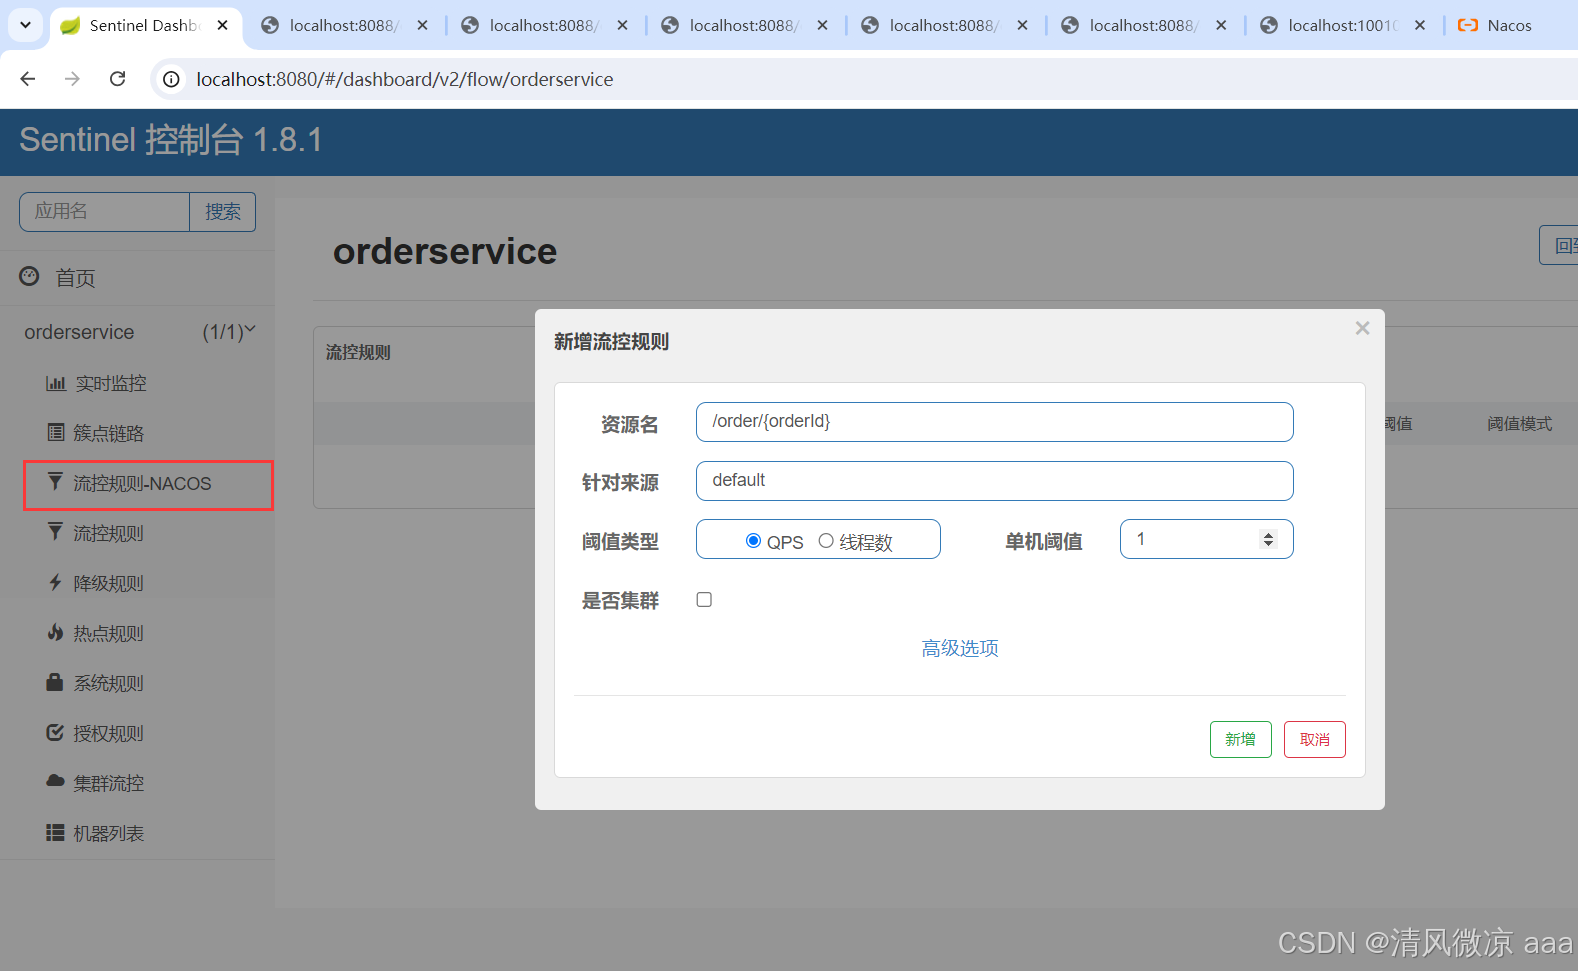Click the 流控规则 filter icon
1578x971 pixels.
55,532
